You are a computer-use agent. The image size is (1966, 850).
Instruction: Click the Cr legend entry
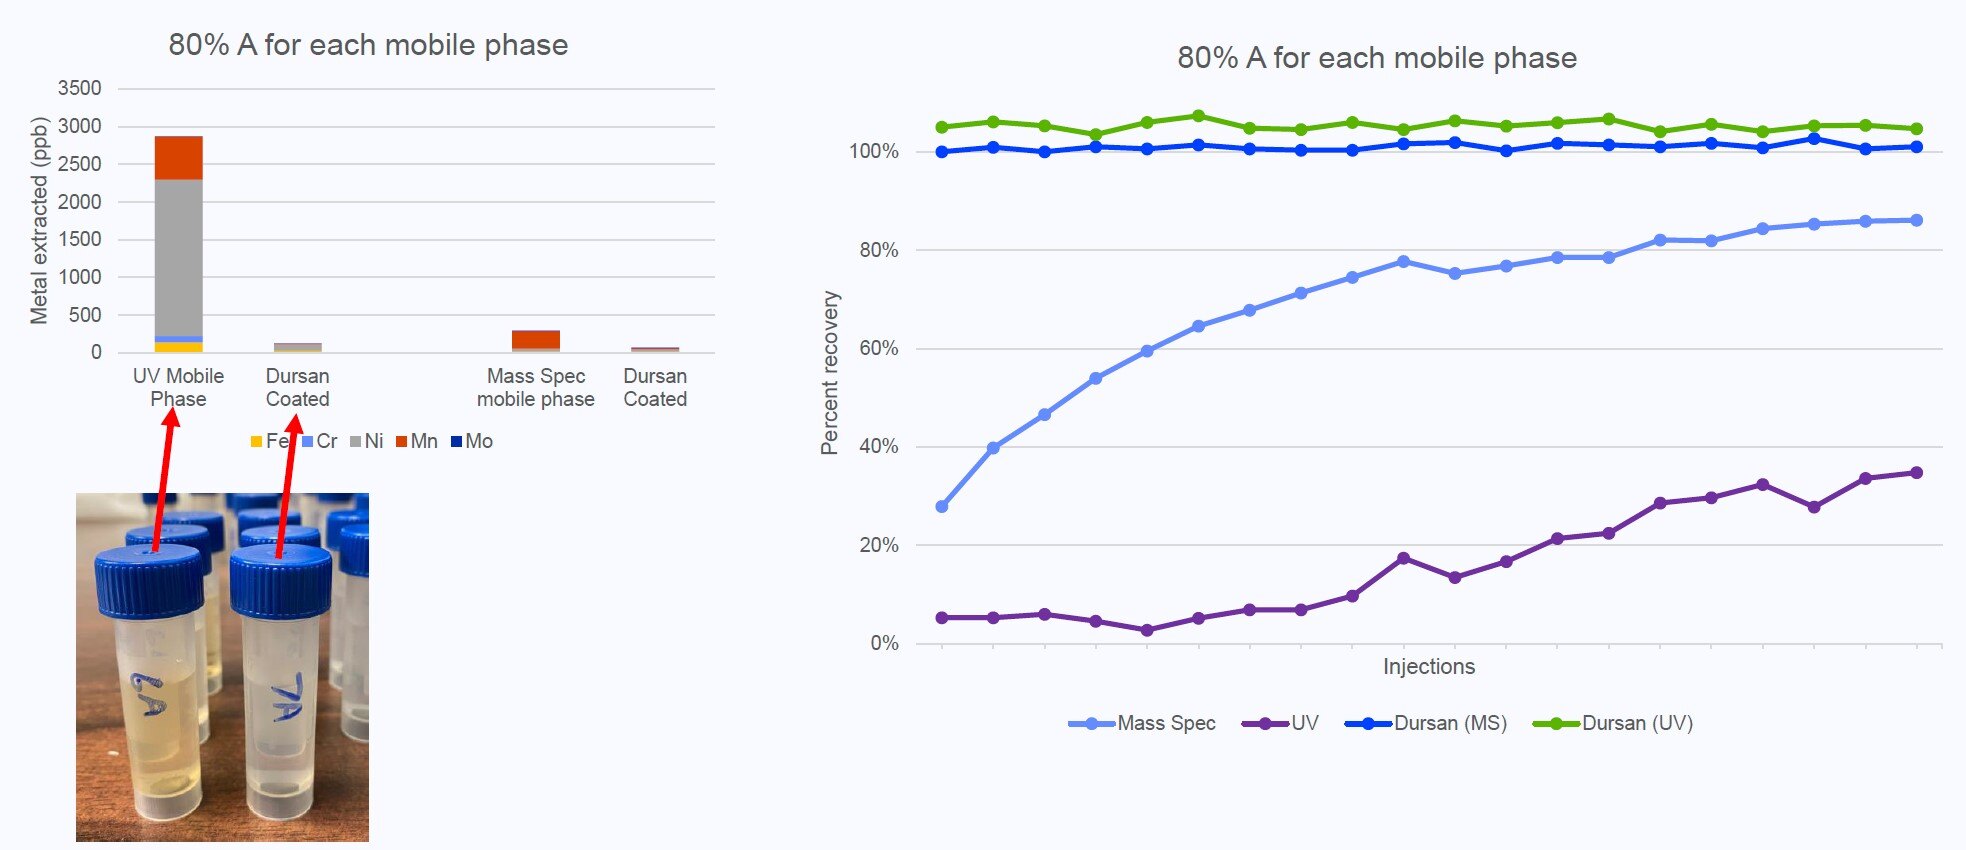(x=320, y=441)
